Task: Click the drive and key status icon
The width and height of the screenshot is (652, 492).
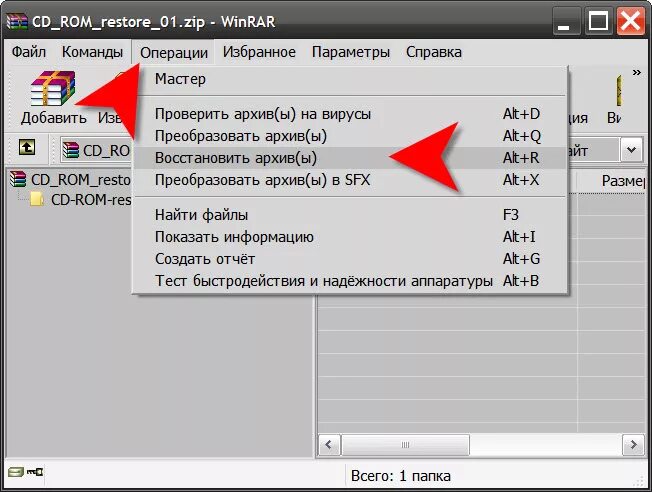Action: (25, 472)
